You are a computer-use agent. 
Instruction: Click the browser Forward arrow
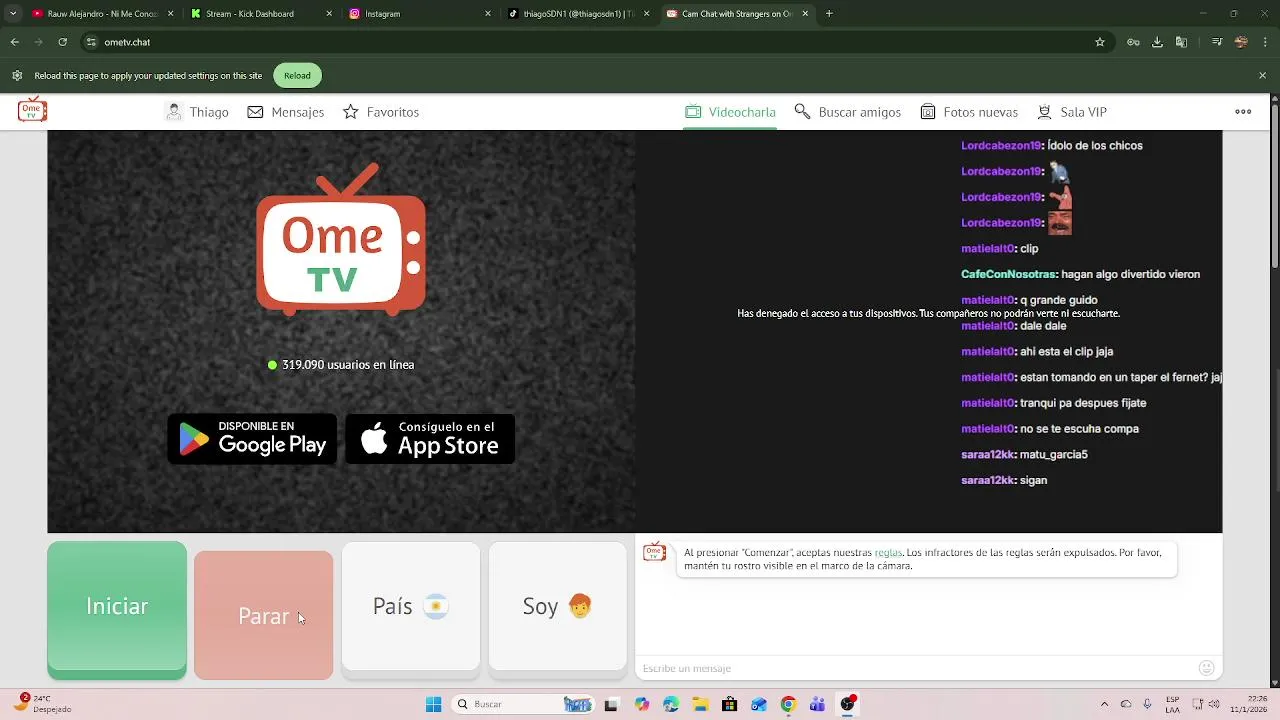pyautogui.click(x=38, y=42)
